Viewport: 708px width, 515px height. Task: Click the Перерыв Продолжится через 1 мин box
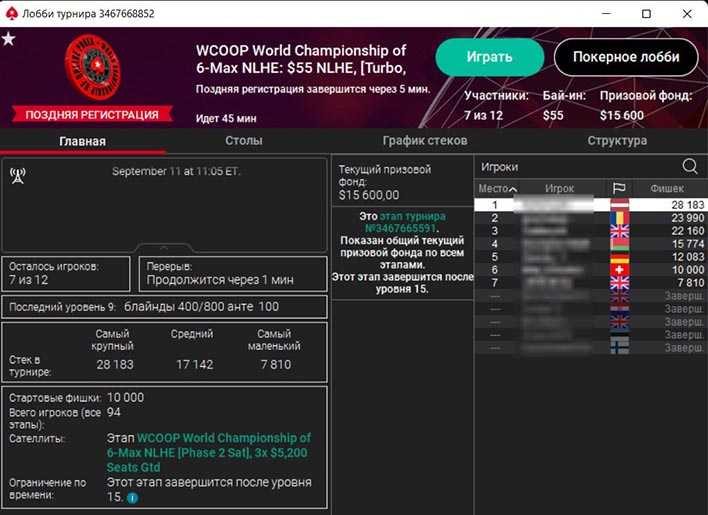point(233,274)
